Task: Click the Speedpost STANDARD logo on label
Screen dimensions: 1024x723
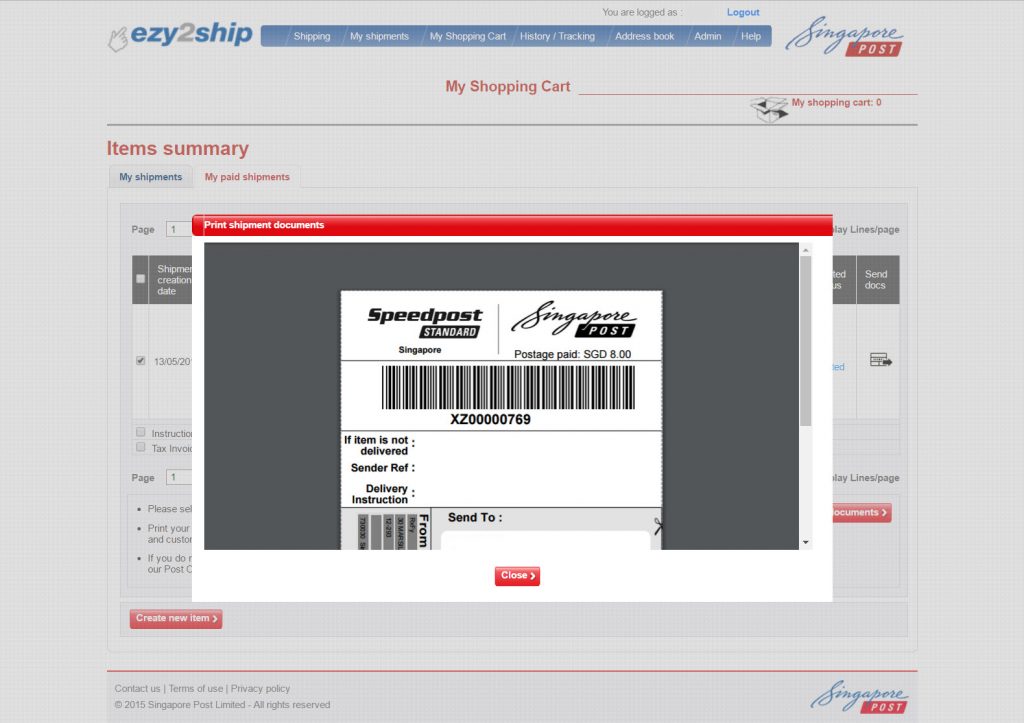Action: 425,323
